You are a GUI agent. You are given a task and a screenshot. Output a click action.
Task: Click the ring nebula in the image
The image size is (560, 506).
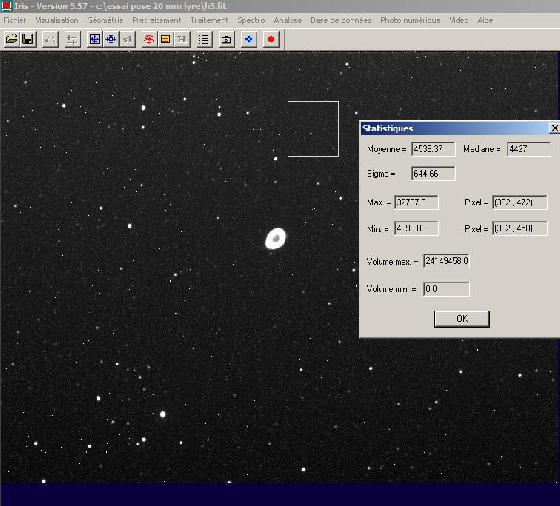coord(275,238)
